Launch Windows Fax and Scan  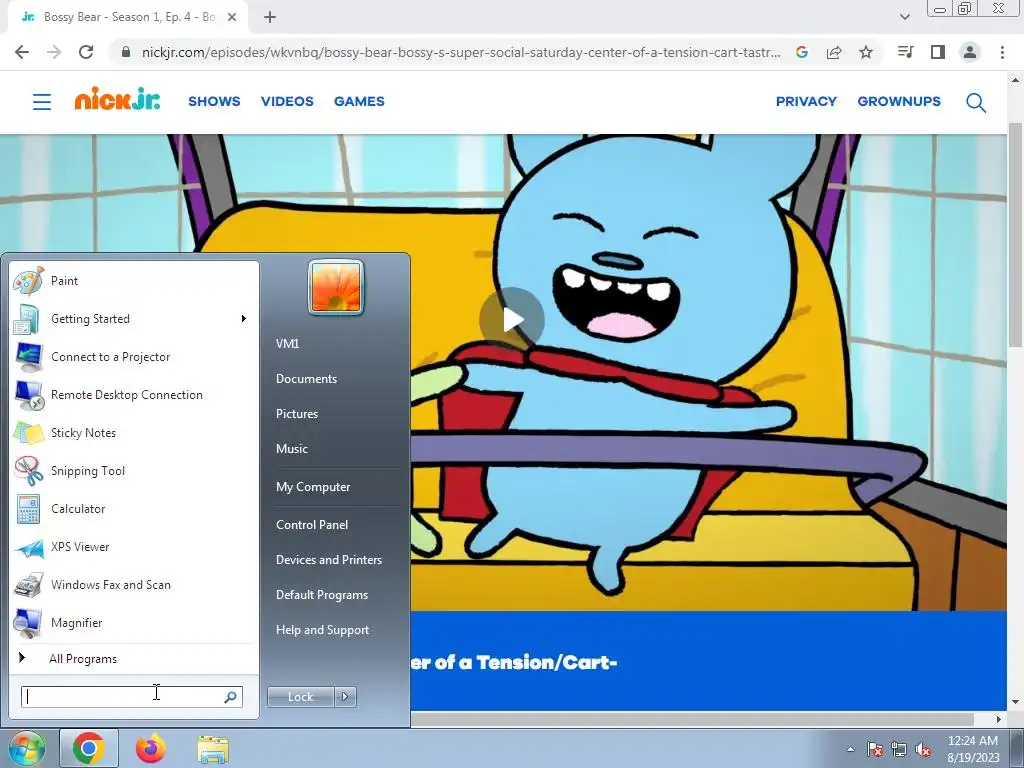click(110, 584)
